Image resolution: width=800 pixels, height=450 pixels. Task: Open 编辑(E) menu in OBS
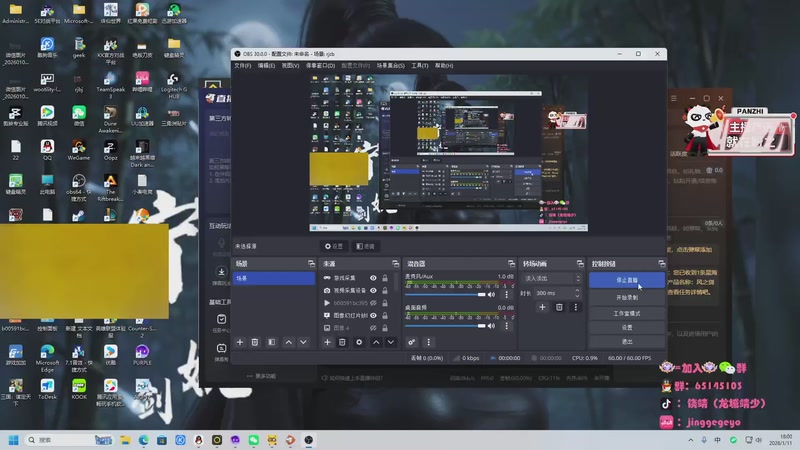pyautogui.click(x=266, y=66)
